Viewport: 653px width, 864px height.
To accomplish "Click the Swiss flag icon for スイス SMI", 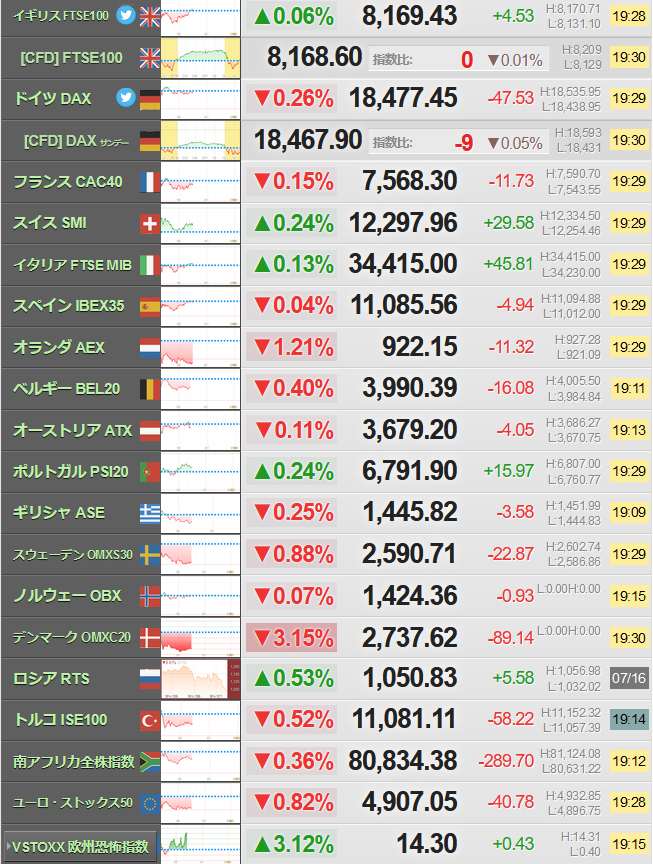I will pyautogui.click(x=150, y=224).
